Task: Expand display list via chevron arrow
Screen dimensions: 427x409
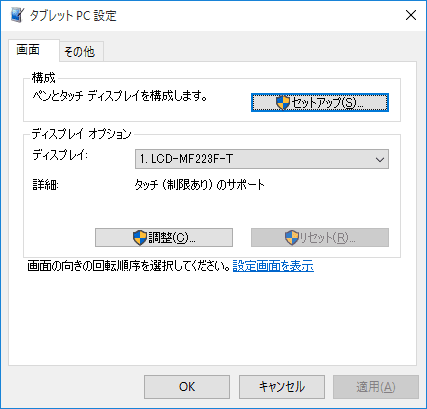Action: point(380,159)
